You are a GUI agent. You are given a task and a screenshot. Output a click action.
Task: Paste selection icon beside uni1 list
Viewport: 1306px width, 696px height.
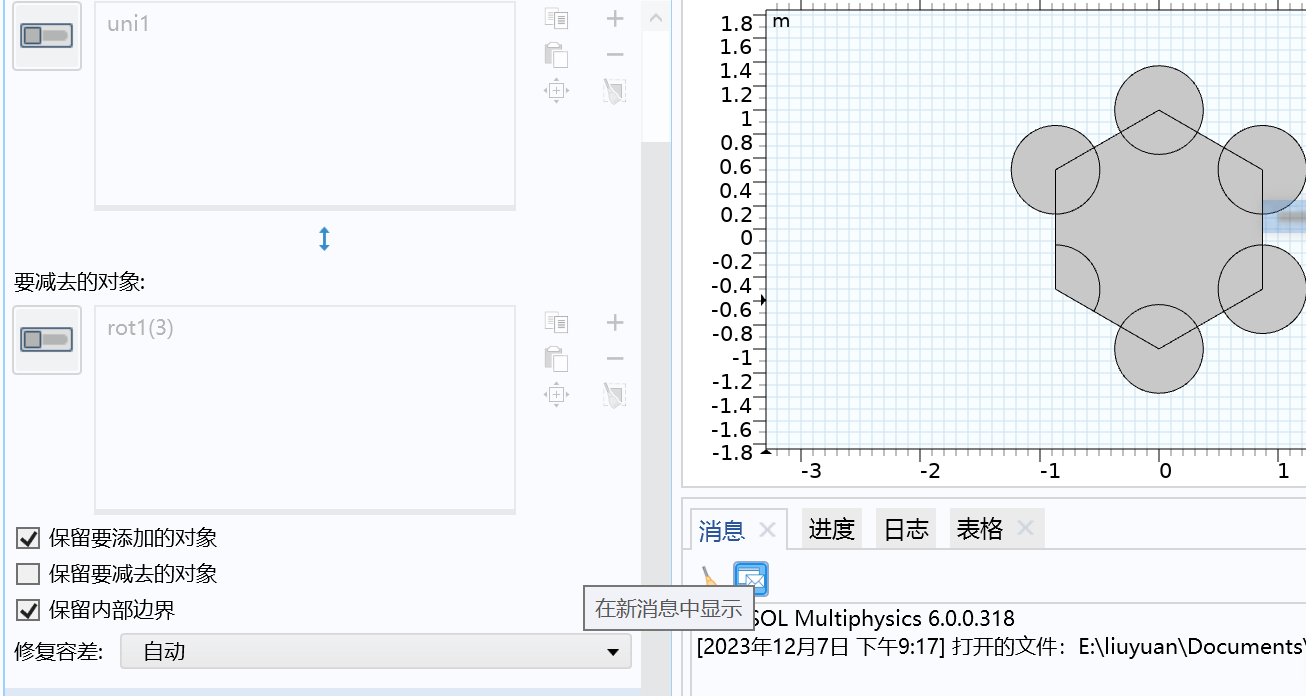coord(556,55)
